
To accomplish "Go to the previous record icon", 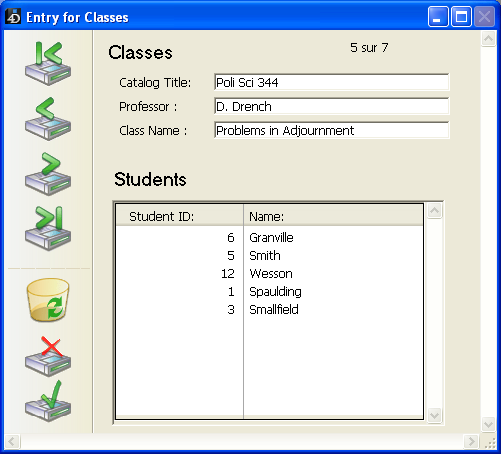I will [x=48, y=119].
